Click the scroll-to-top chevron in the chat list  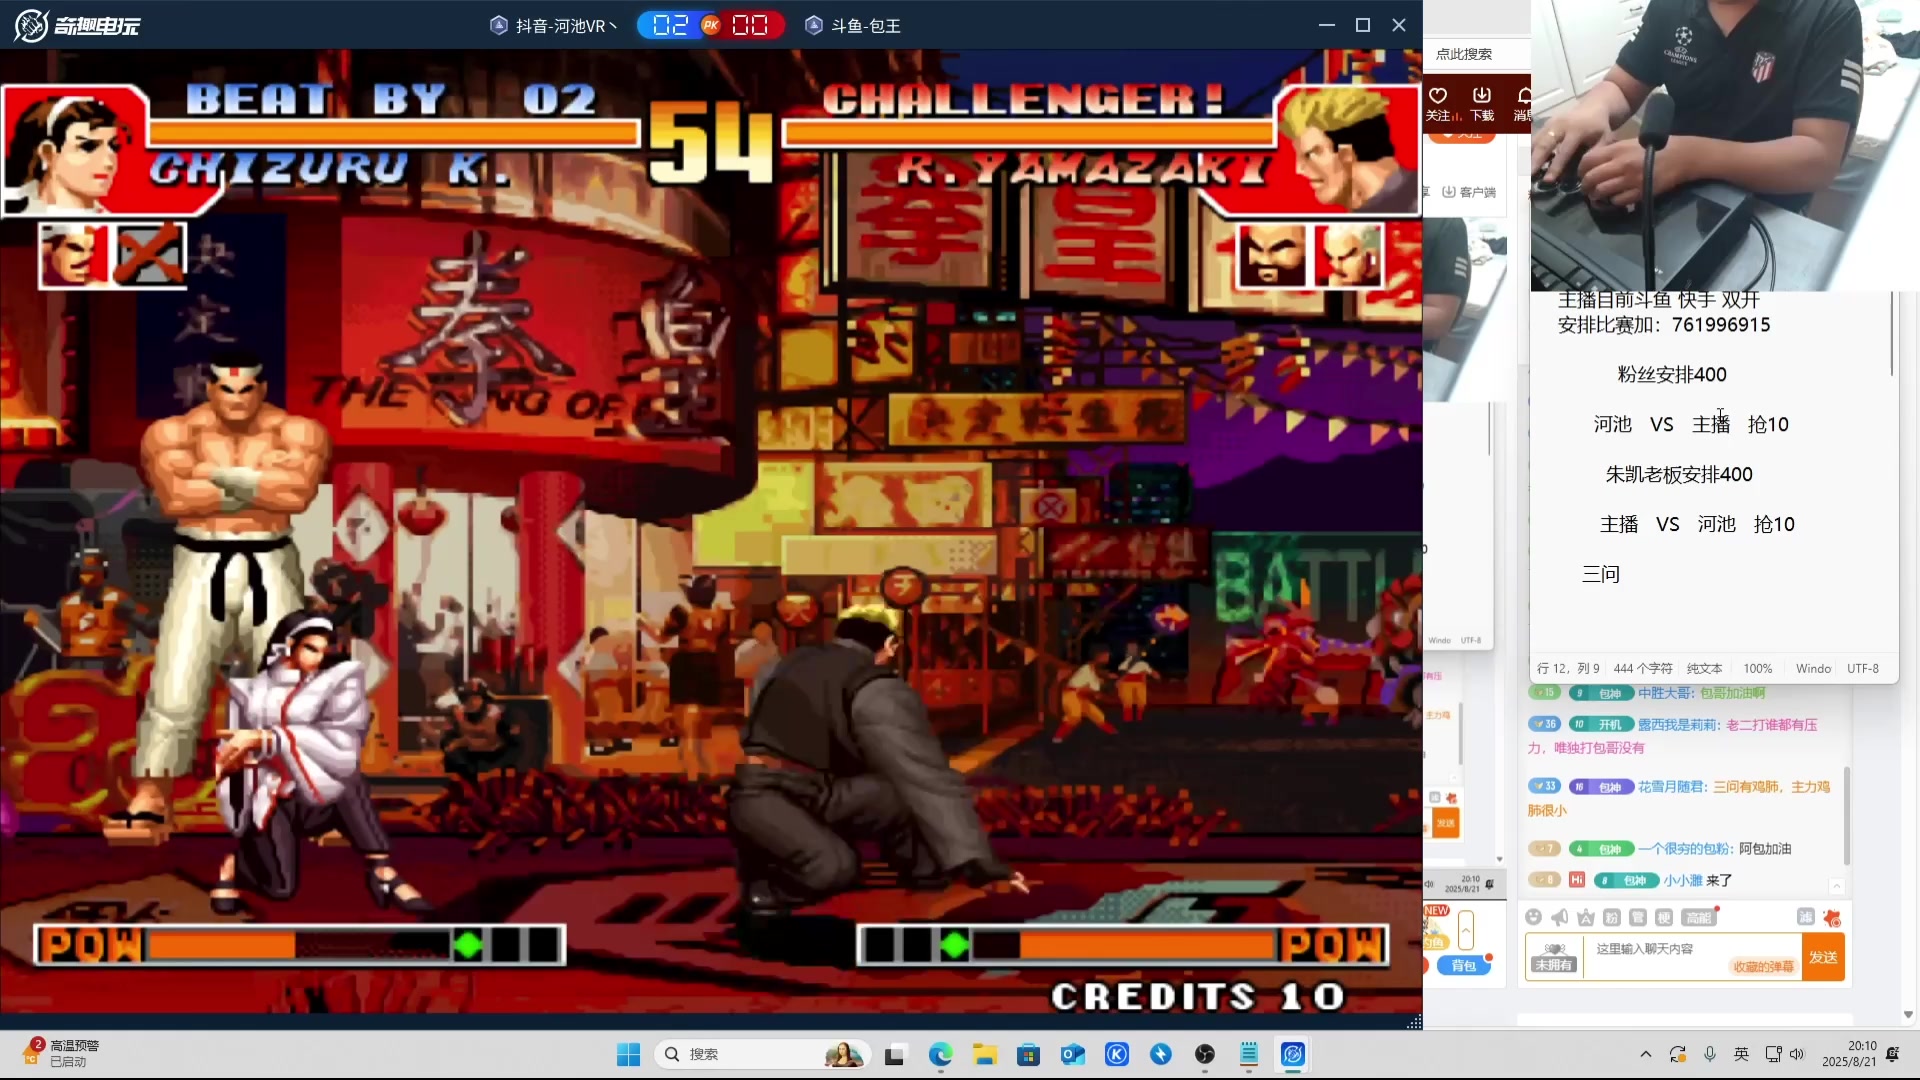coord(1837,886)
